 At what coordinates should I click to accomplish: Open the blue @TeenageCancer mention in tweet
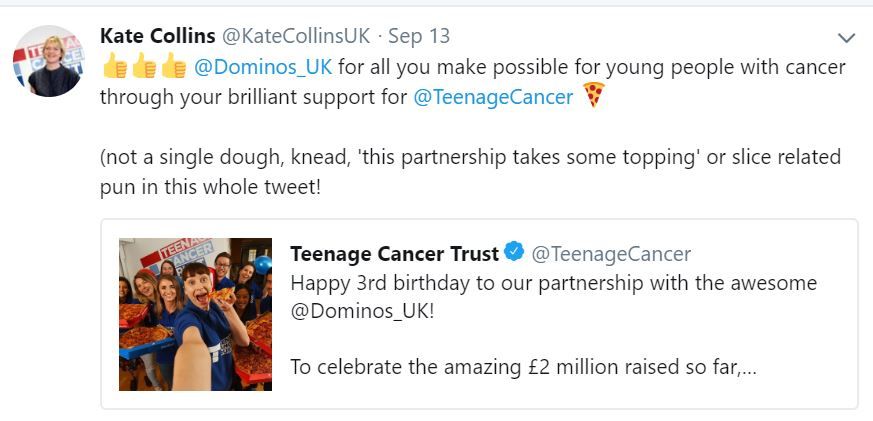(x=493, y=97)
